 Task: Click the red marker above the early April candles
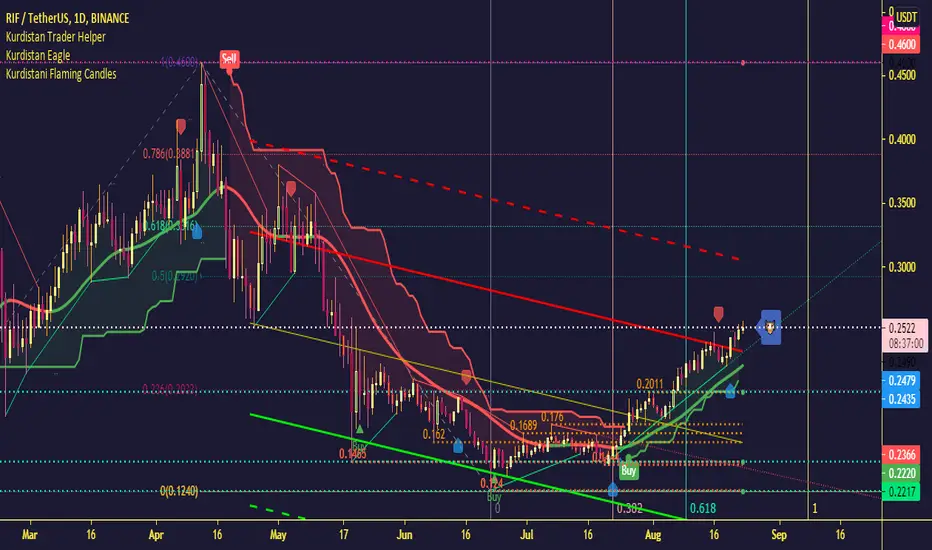[181, 127]
